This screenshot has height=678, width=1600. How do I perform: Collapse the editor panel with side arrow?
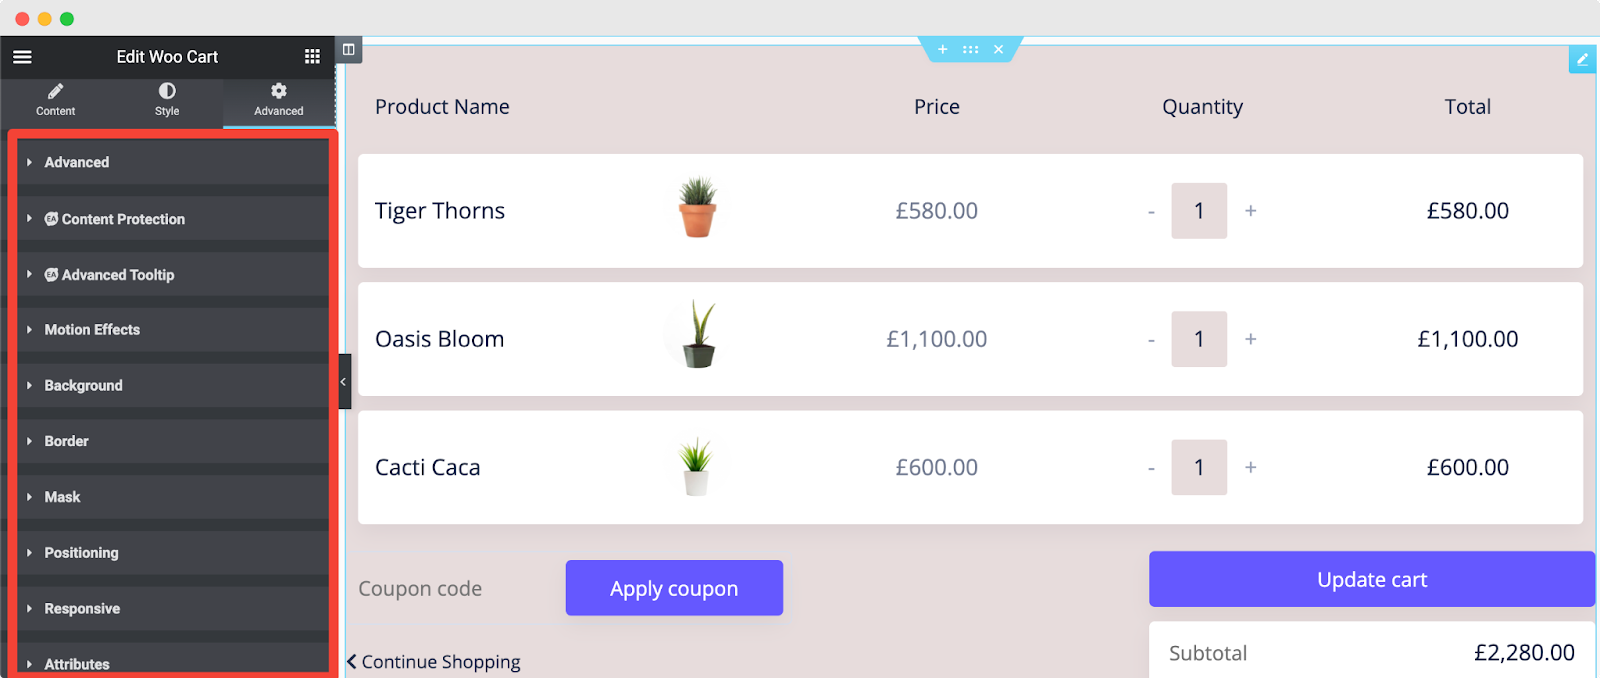tap(344, 381)
